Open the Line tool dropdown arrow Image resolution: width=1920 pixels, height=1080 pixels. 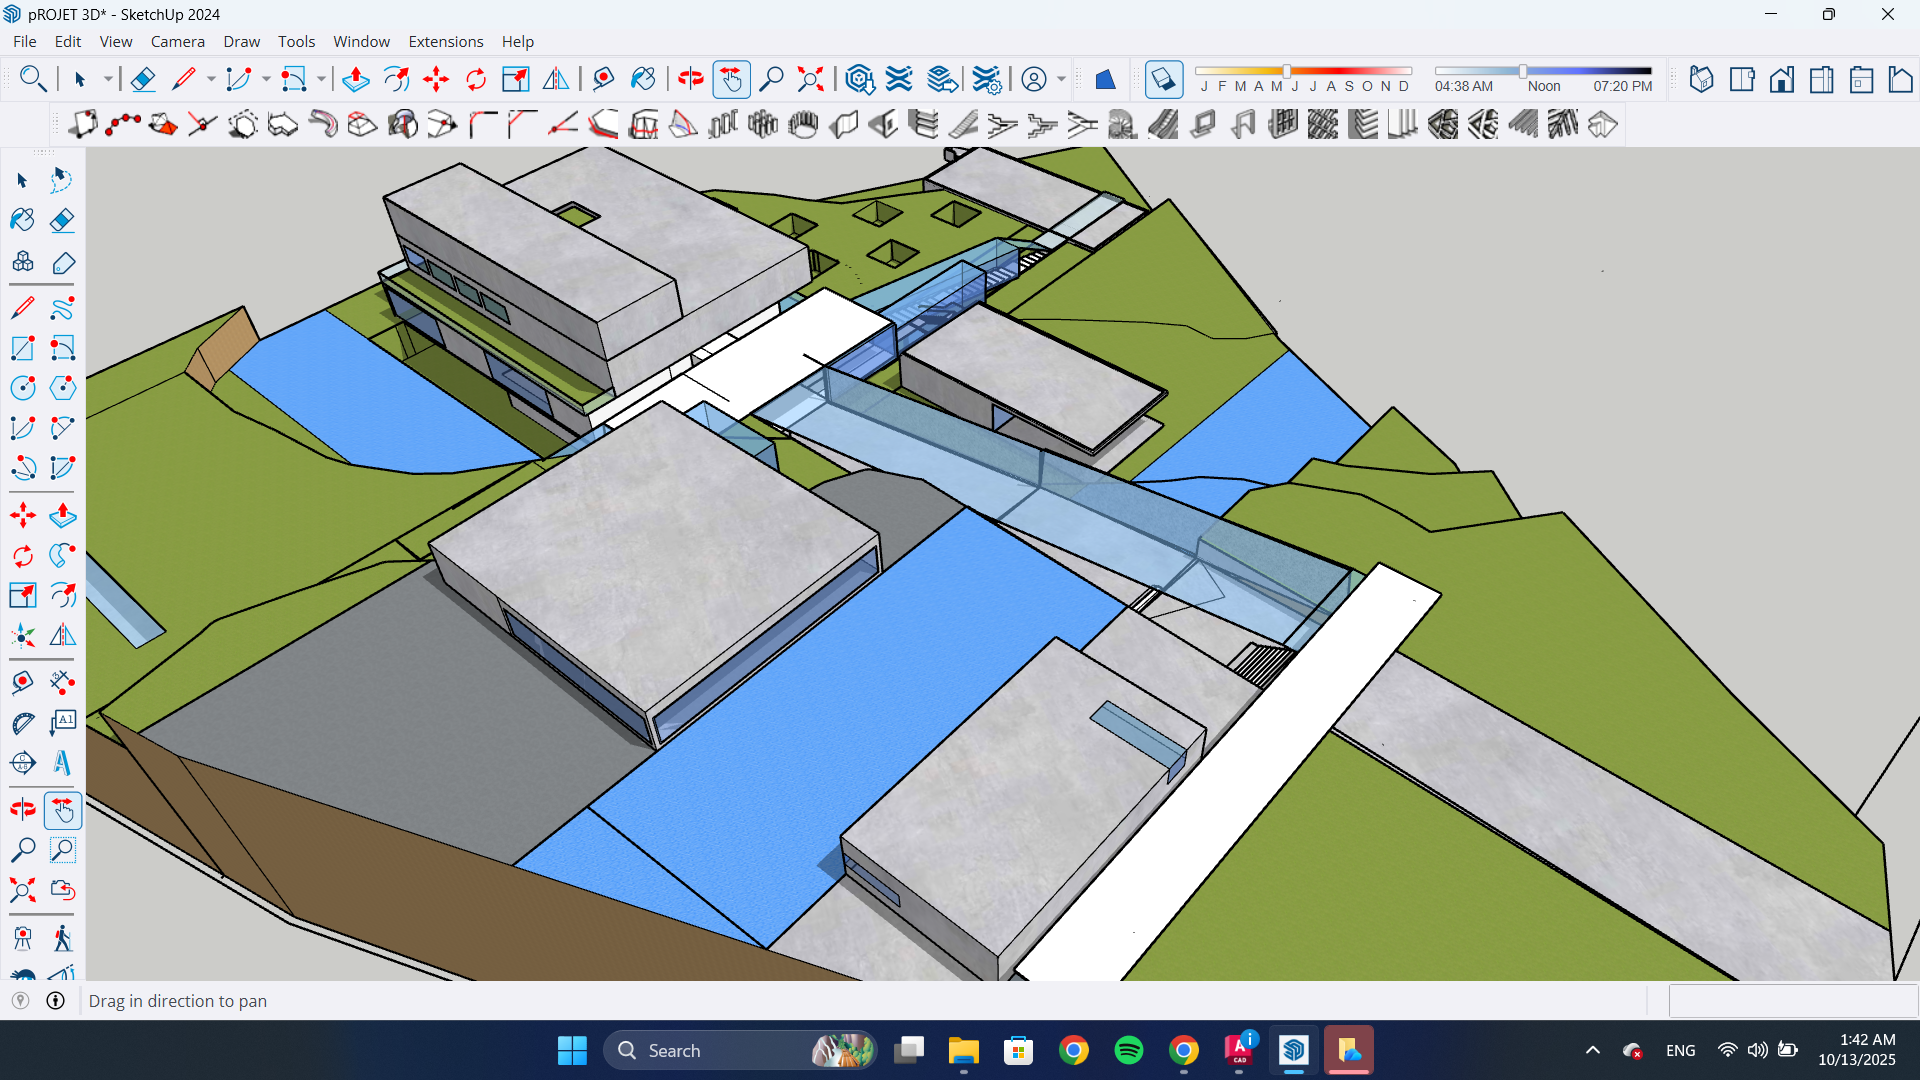click(x=211, y=79)
